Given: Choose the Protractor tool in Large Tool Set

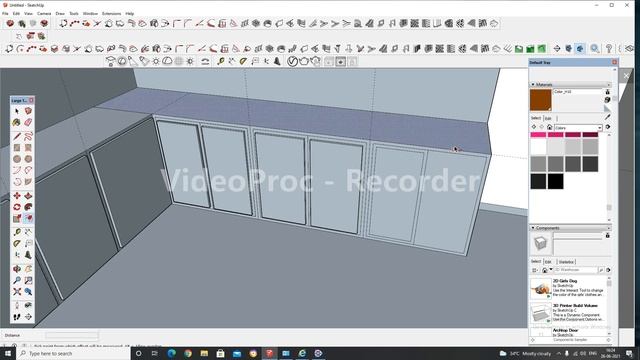Looking at the screenshot, I should (x=17, y=244).
